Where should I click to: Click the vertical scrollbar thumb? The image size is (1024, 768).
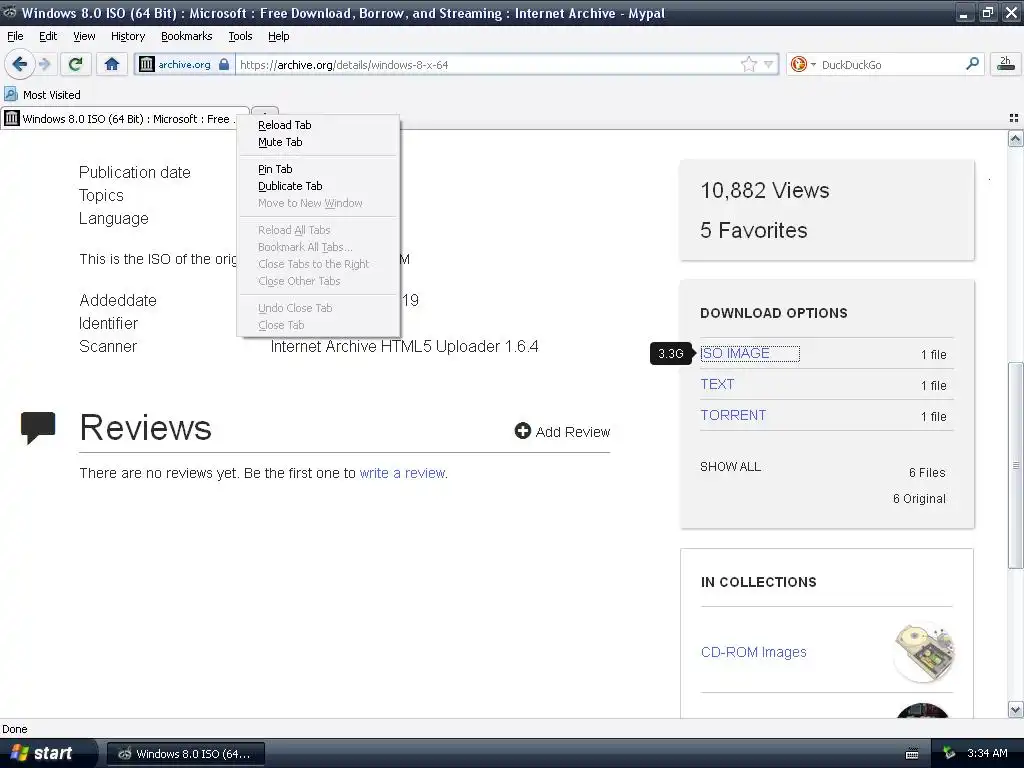pyautogui.click(x=1015, y=465)
